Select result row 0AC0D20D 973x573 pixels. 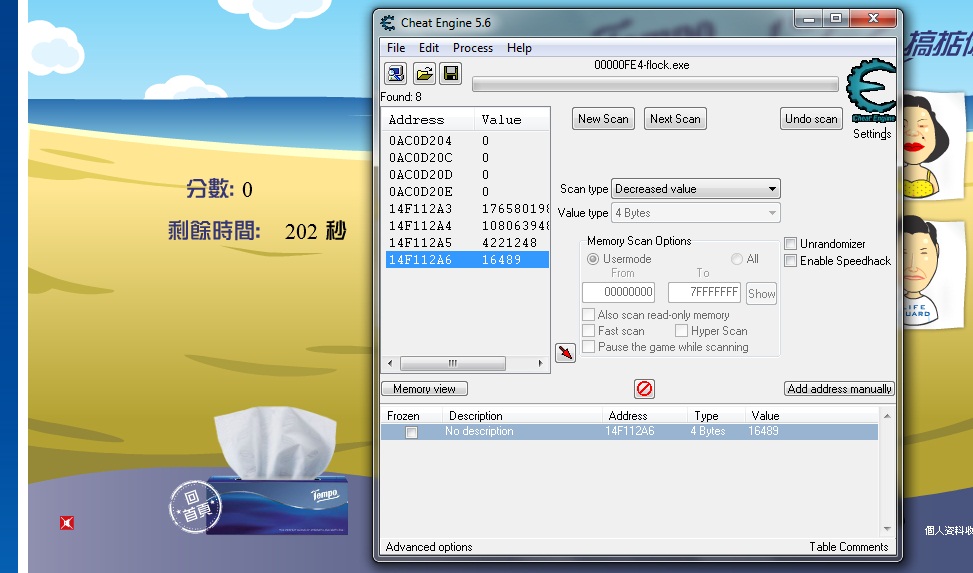point(467,175)
